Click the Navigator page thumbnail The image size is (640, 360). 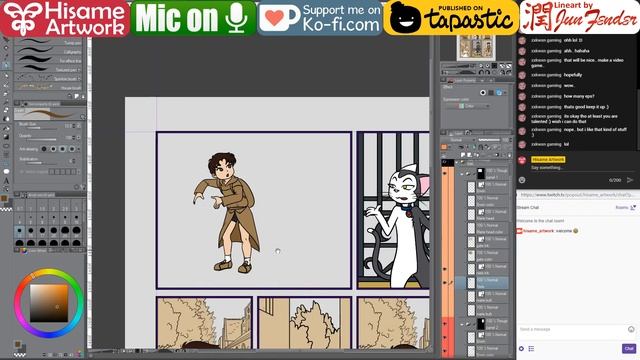[x=476, y=47]
